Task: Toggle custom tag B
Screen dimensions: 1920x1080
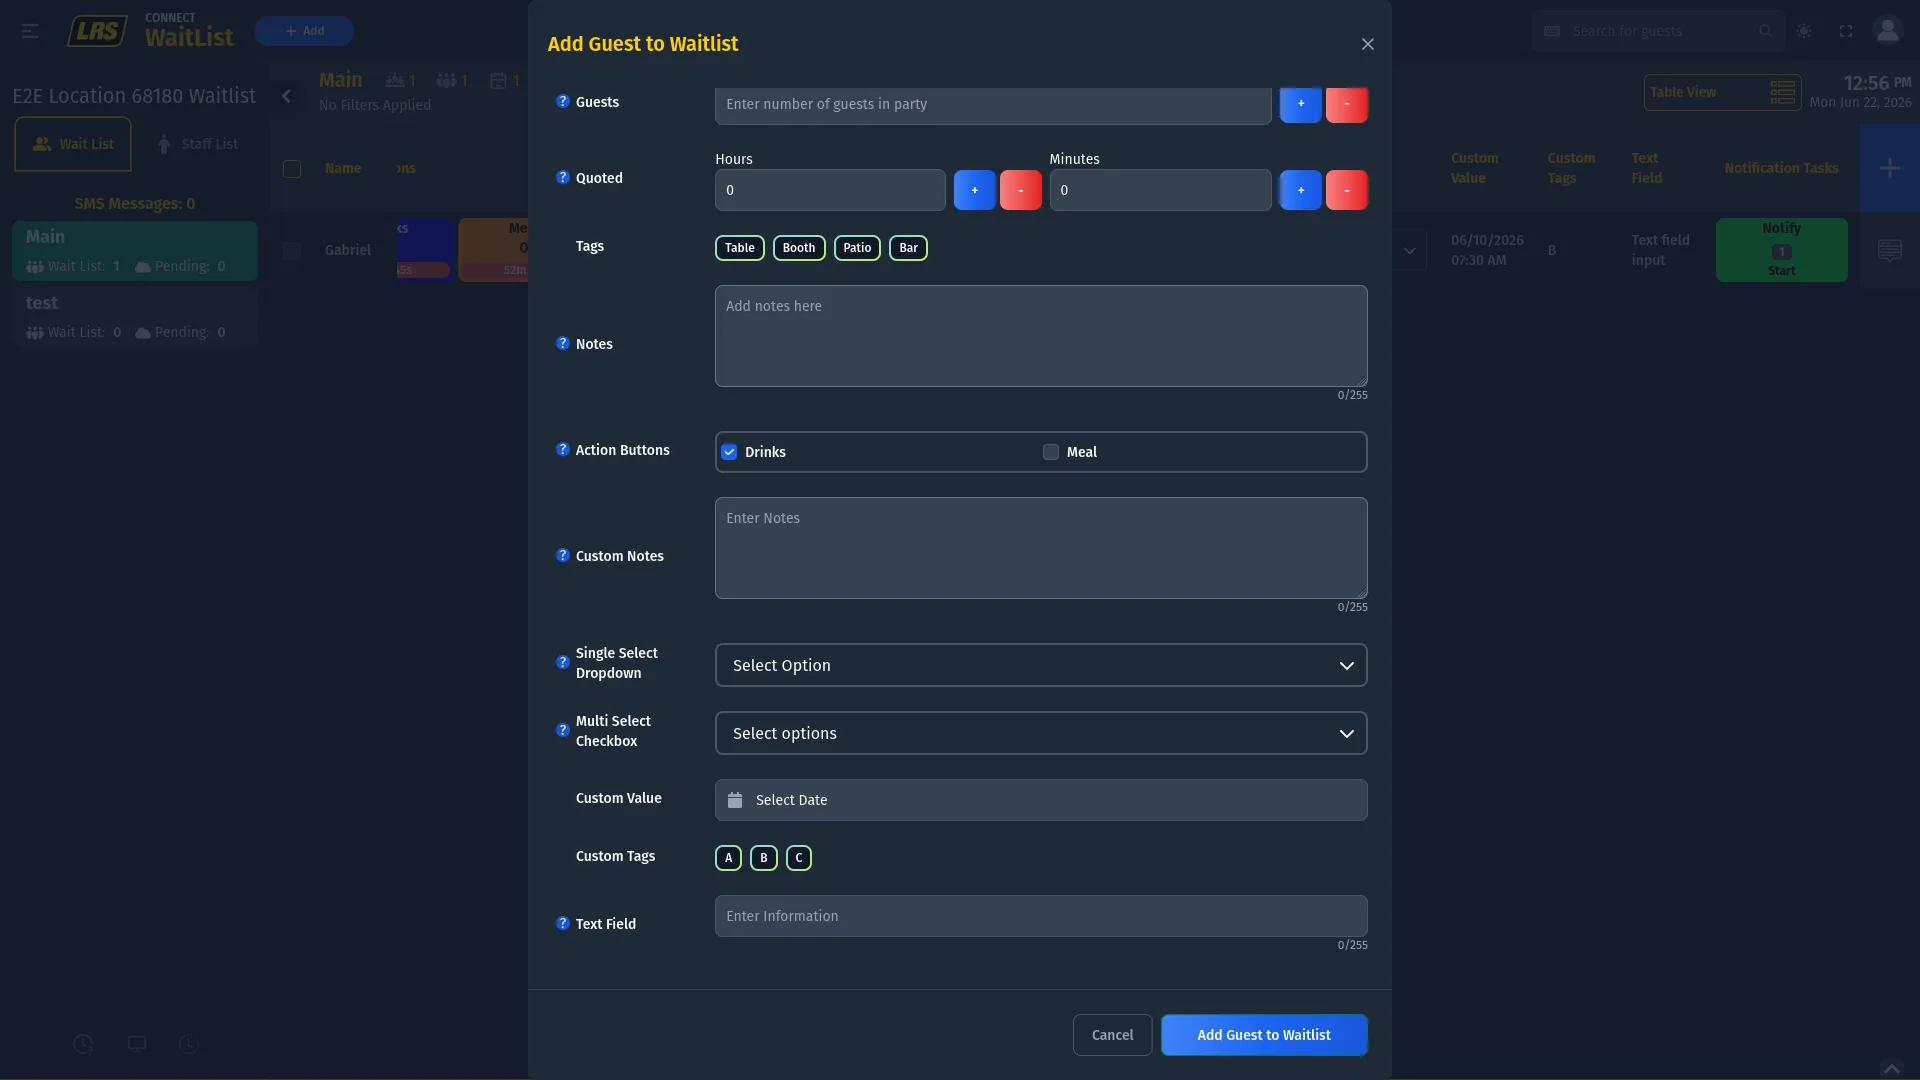Action: 764,858
